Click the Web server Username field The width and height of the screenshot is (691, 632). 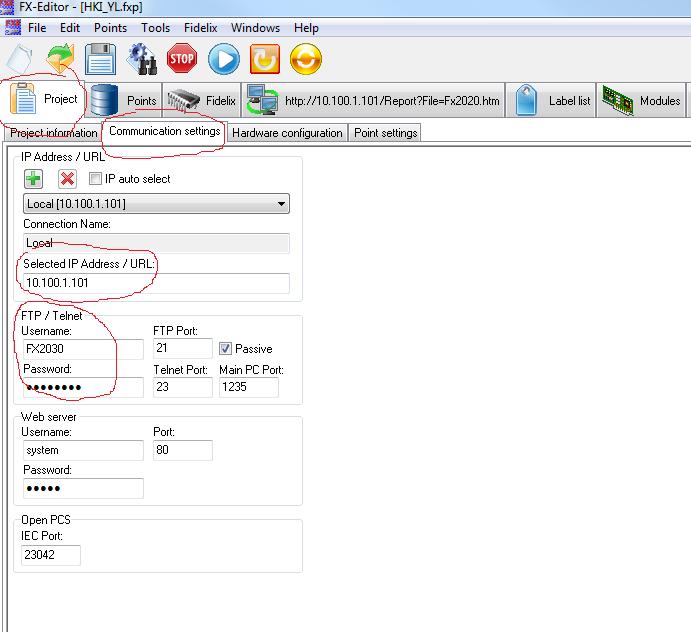coord(83,450)
